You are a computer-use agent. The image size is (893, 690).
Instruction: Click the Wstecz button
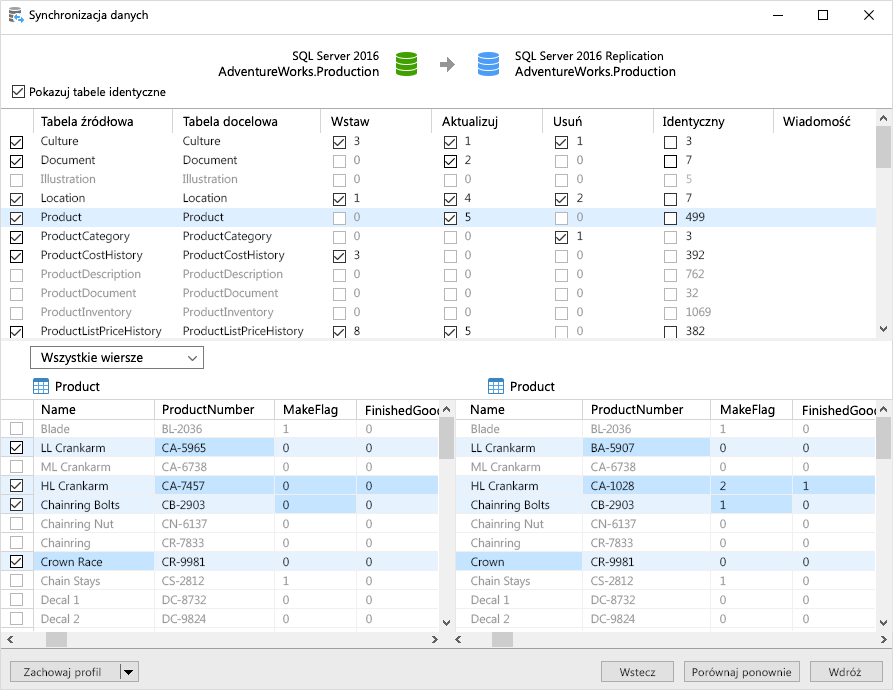click(x=637, y=672)
